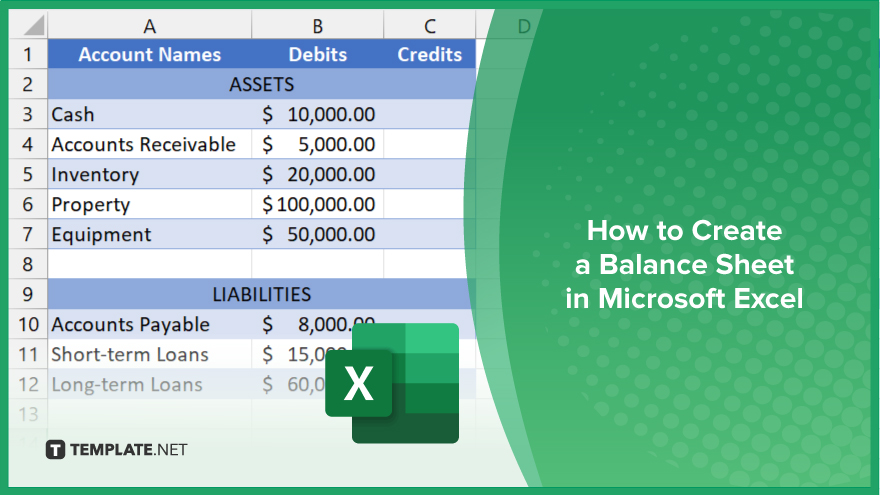The width and height of the screenshot is (880, 495).
Task: Select row 1 header
Action: [28, 54]
